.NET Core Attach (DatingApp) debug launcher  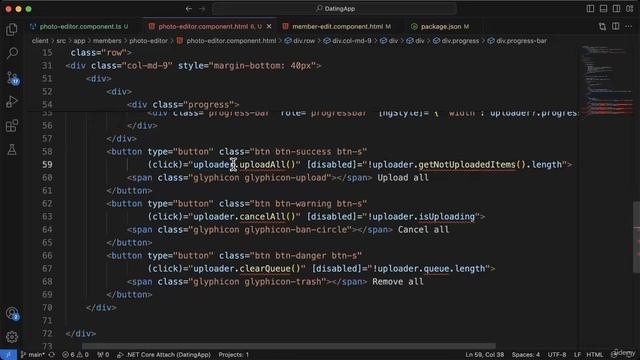[164, 355]
